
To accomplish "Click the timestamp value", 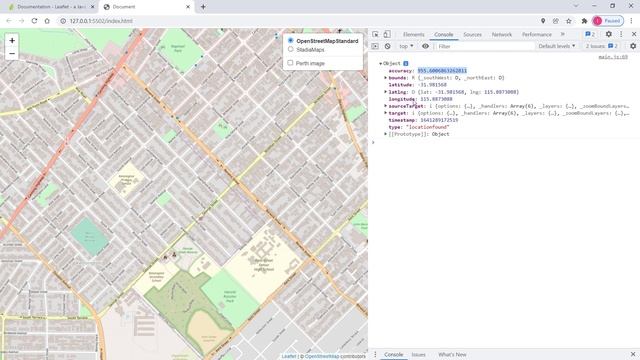I will coord(439,120).
